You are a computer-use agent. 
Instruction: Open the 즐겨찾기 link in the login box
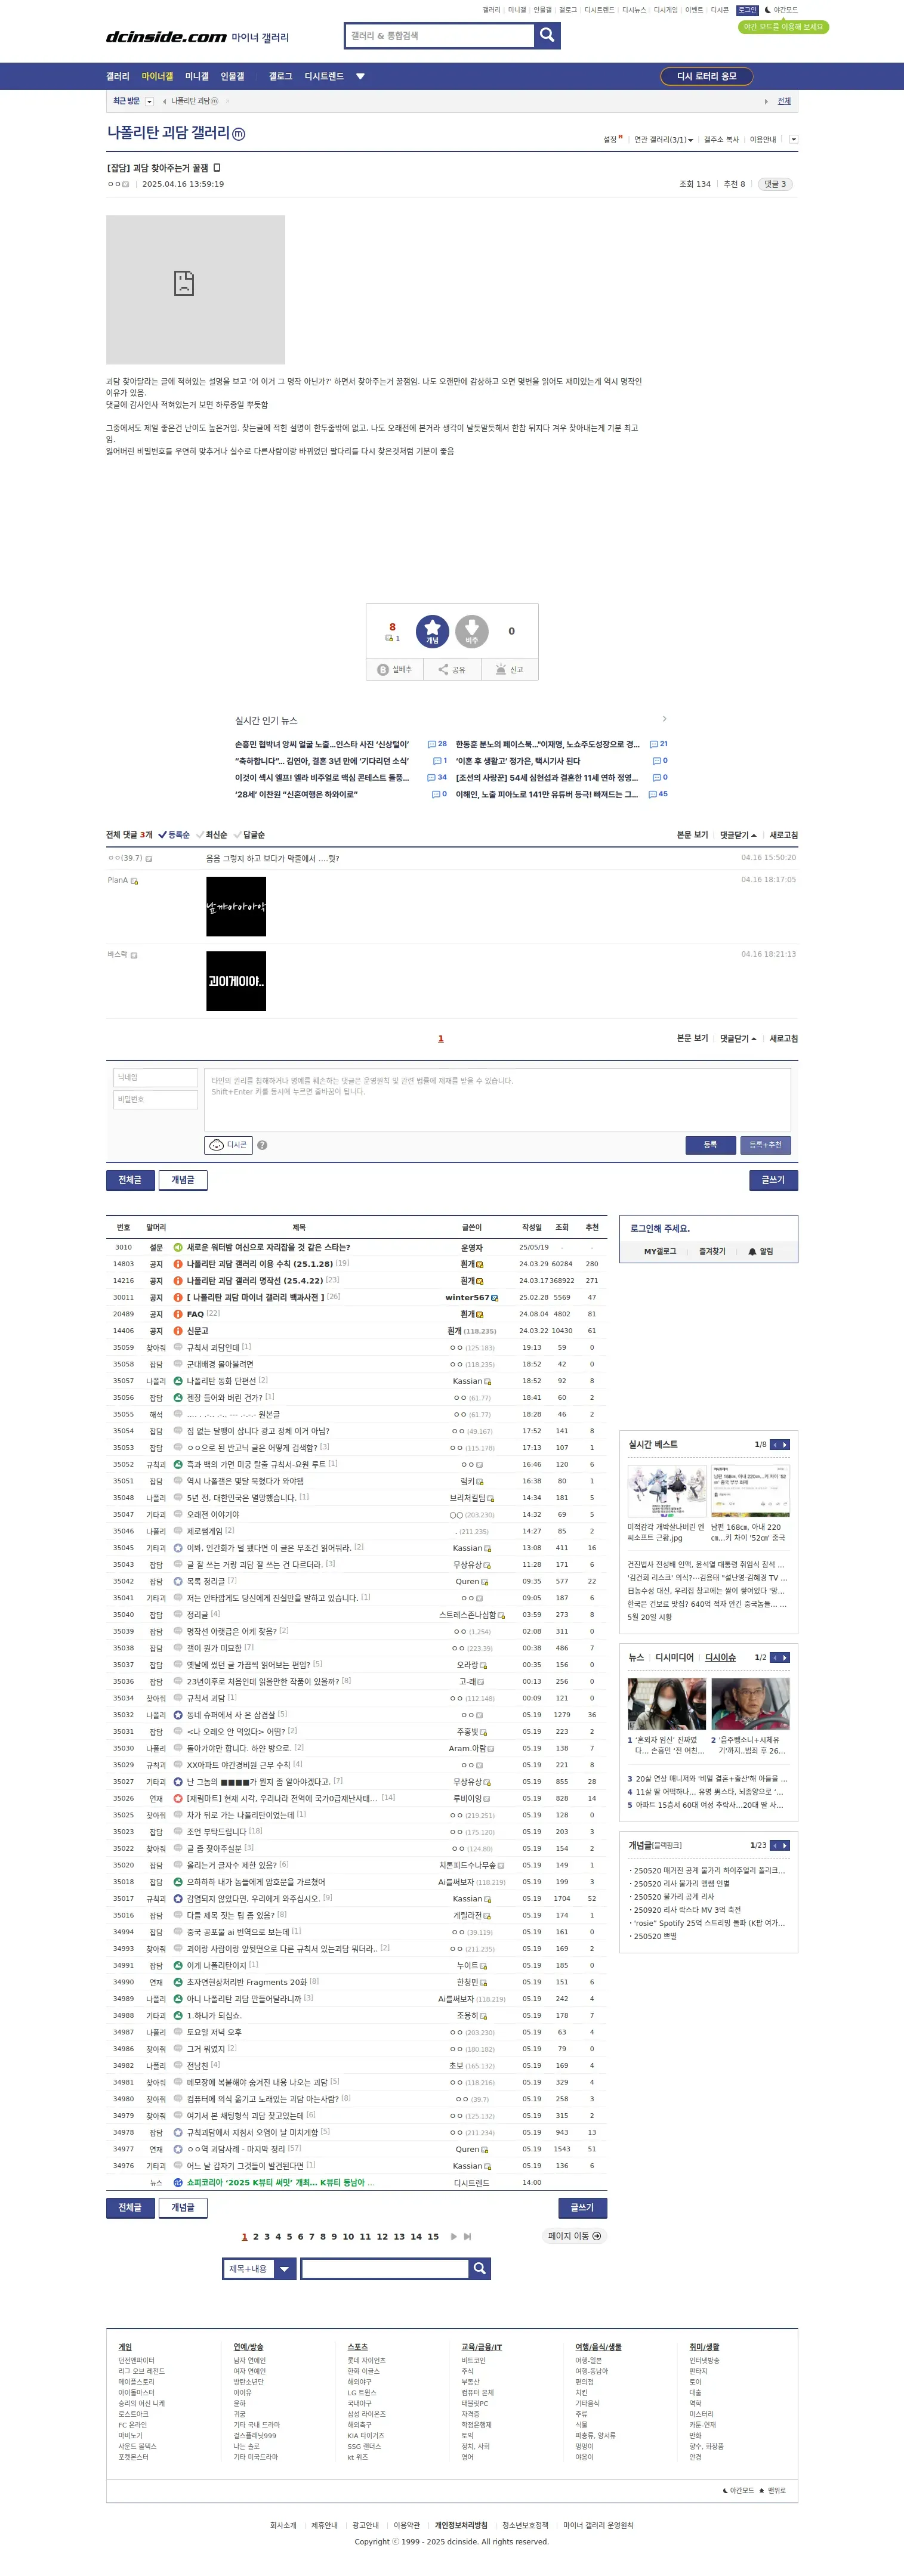[712, 1252]
